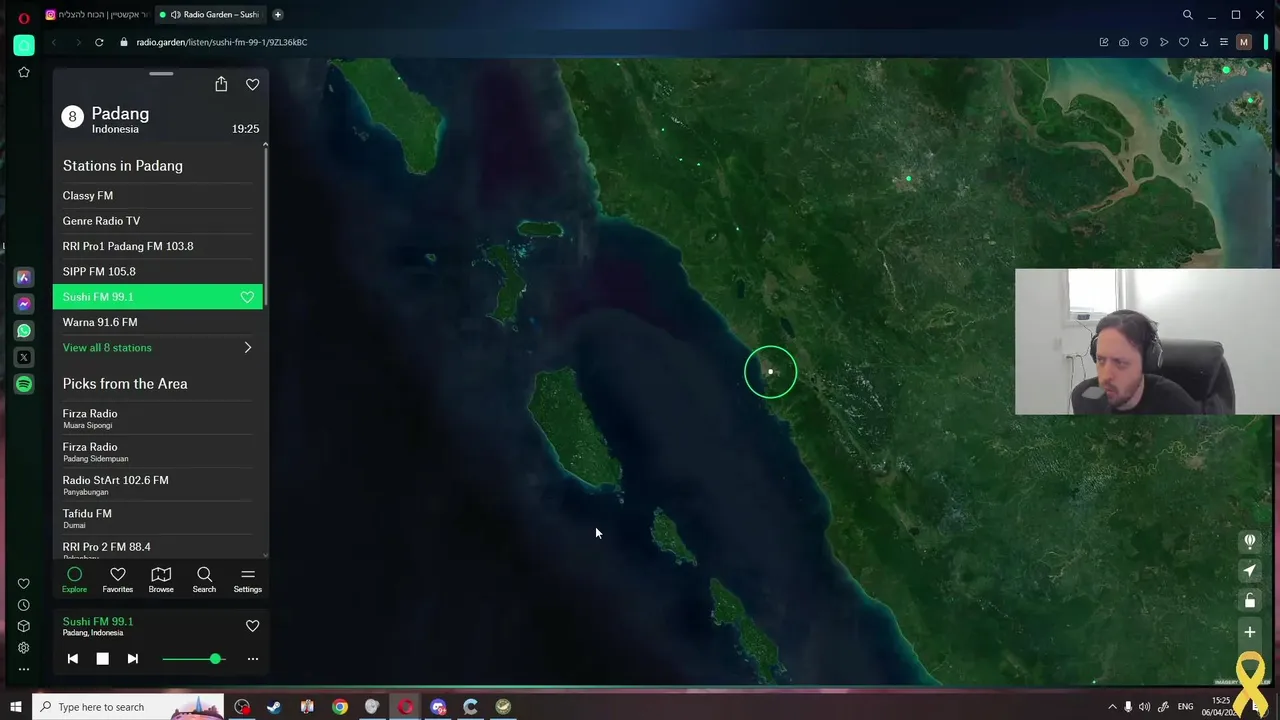Play the Classy FM station
This screenshot has height=720, width=1280.
tap(158, 196)
